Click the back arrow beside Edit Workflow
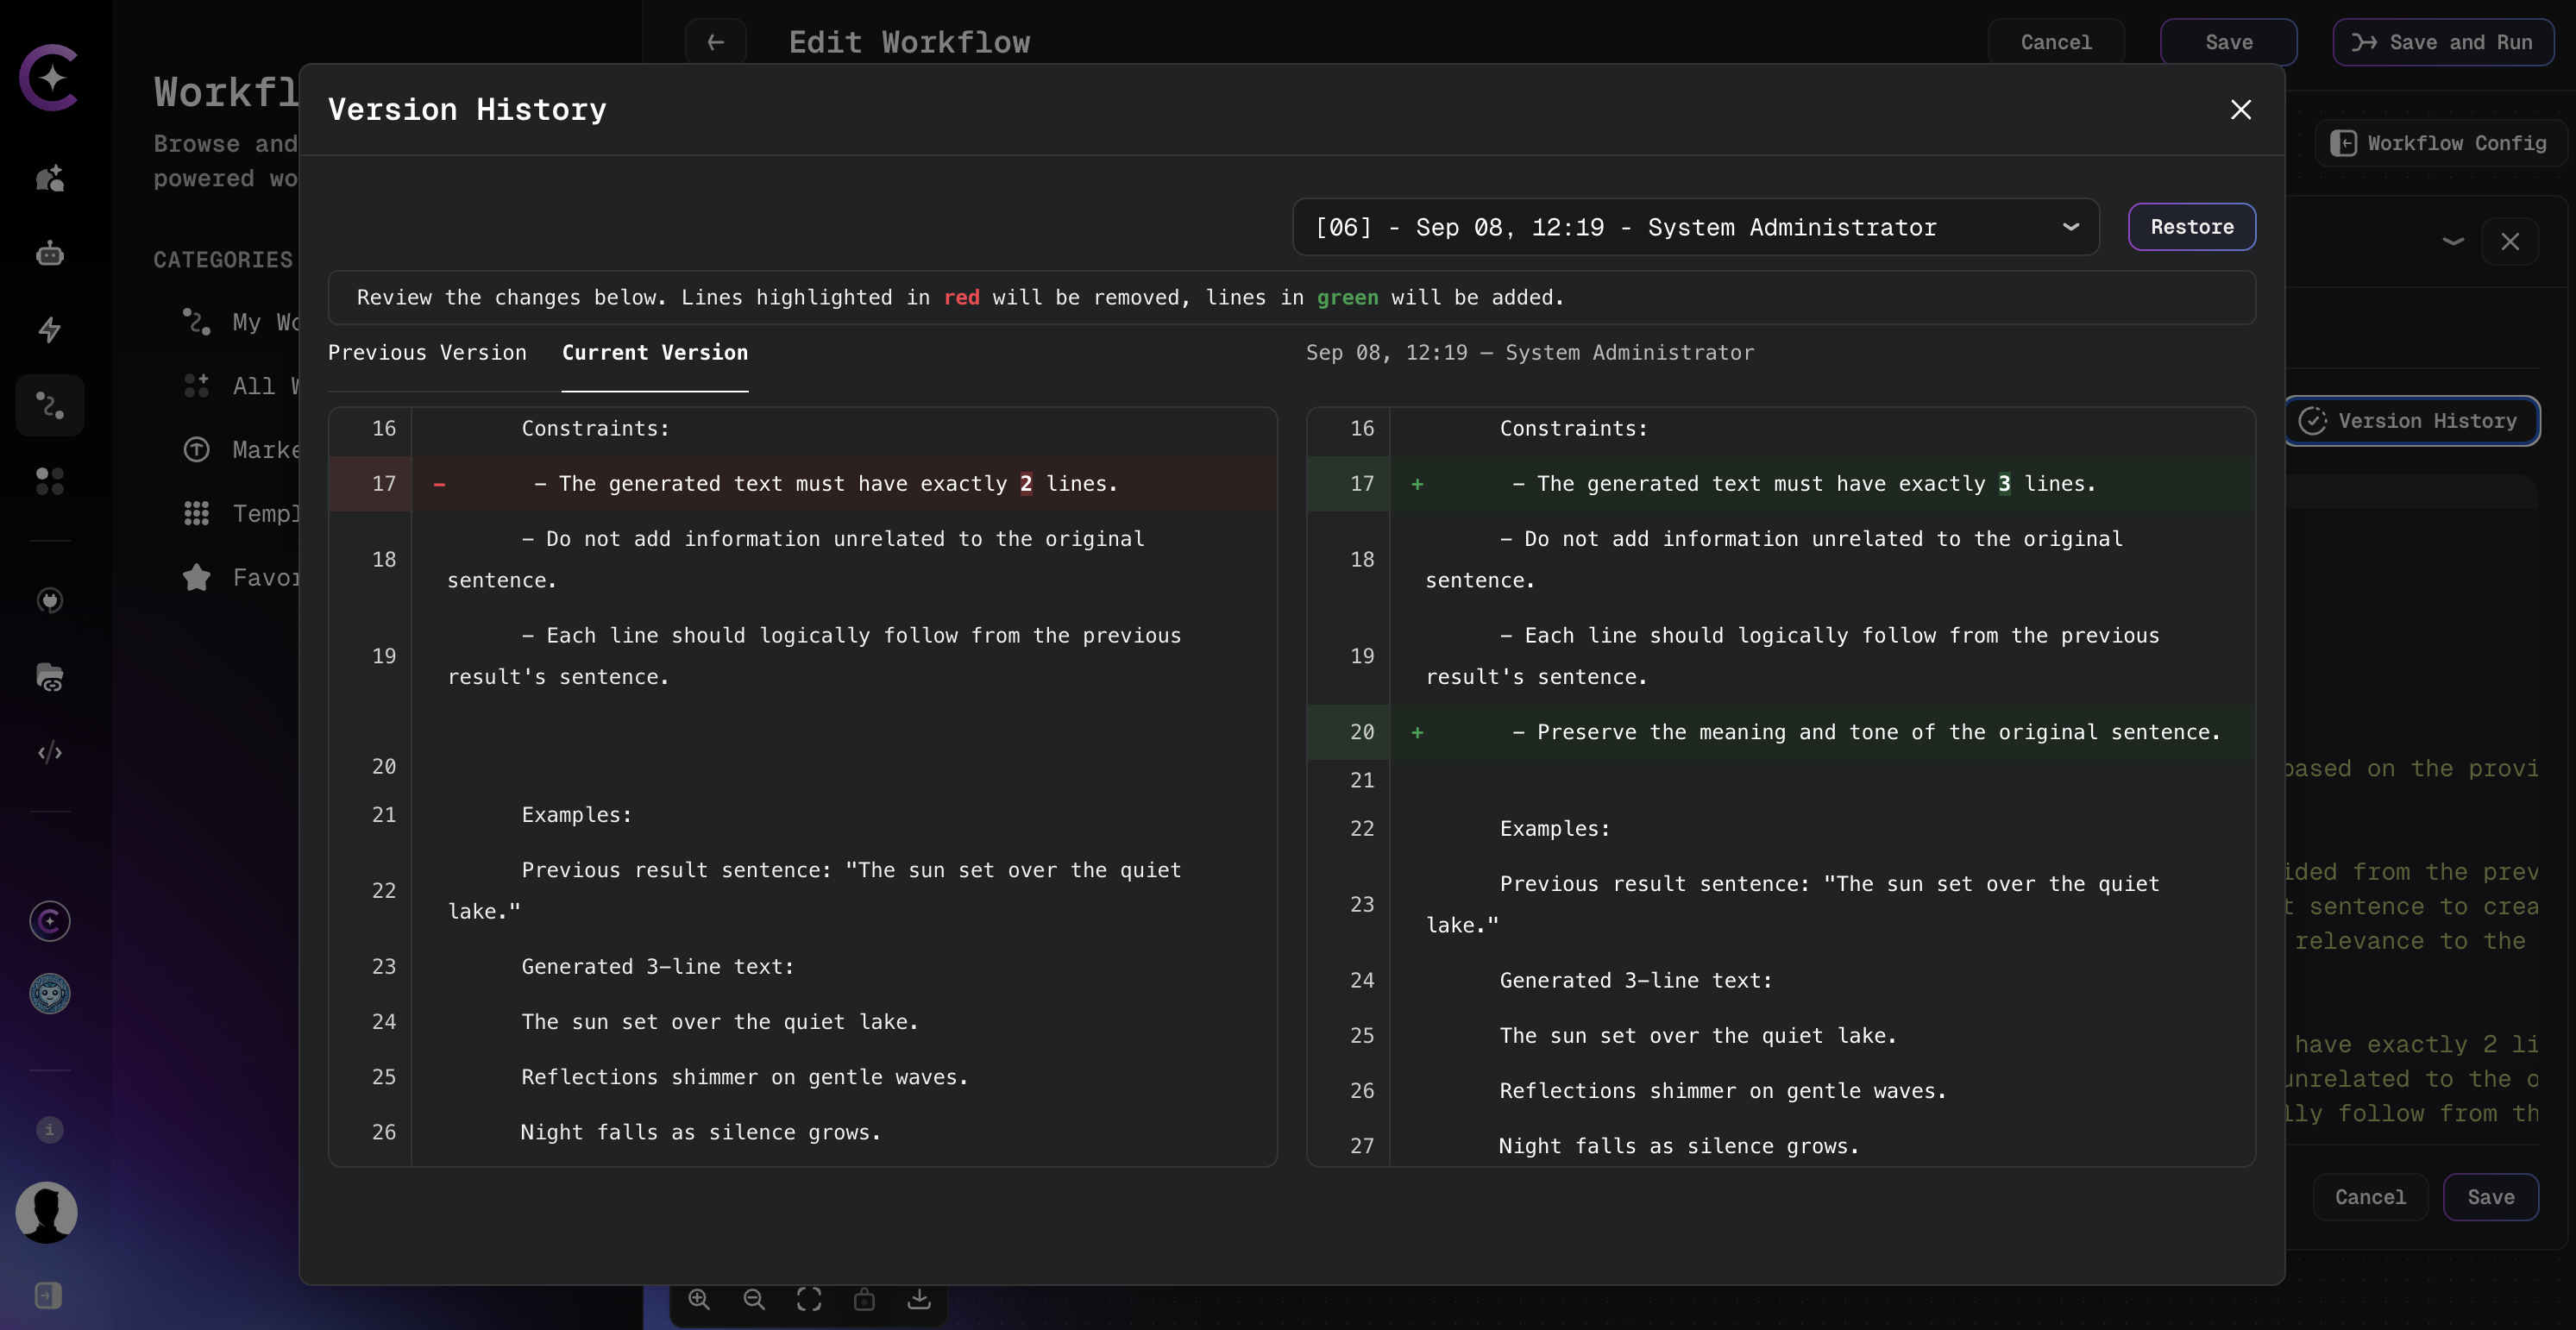This screenshot has height=1330, width=2576. (715, 42)
